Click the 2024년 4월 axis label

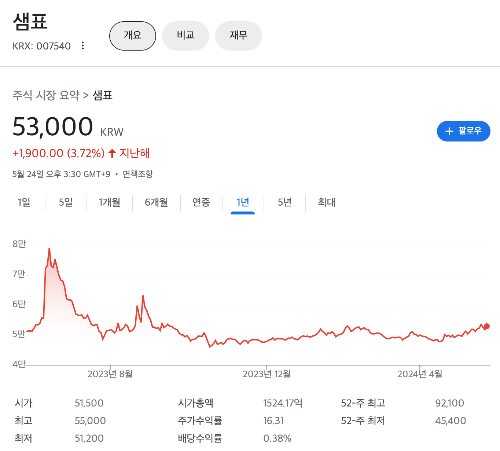(420, 374)
